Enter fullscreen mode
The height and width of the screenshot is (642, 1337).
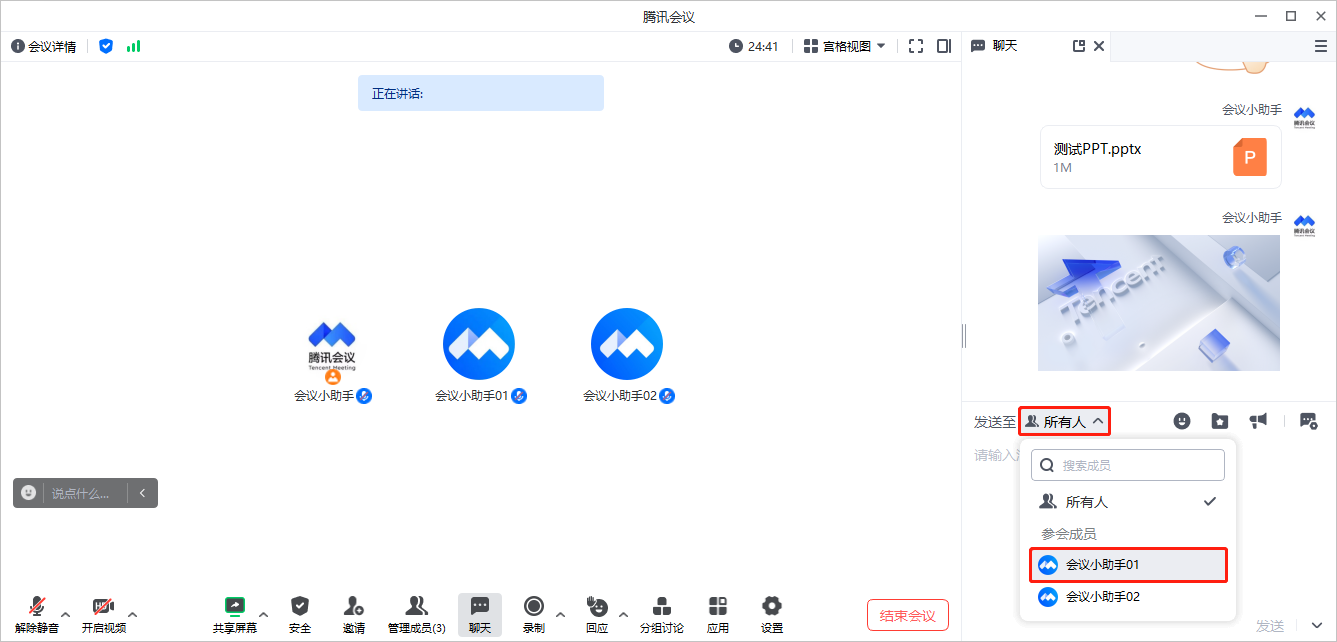click(x=916, y=46)
